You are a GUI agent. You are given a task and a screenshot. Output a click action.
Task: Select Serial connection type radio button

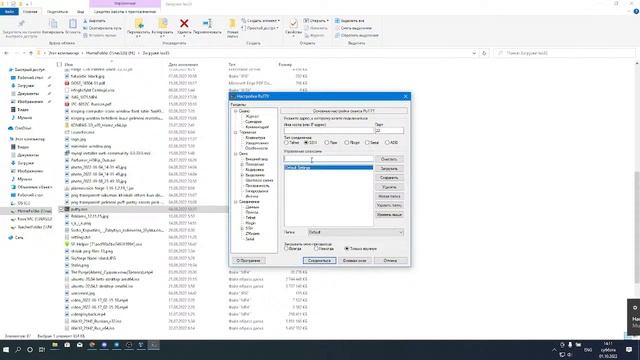pos(367,142)
